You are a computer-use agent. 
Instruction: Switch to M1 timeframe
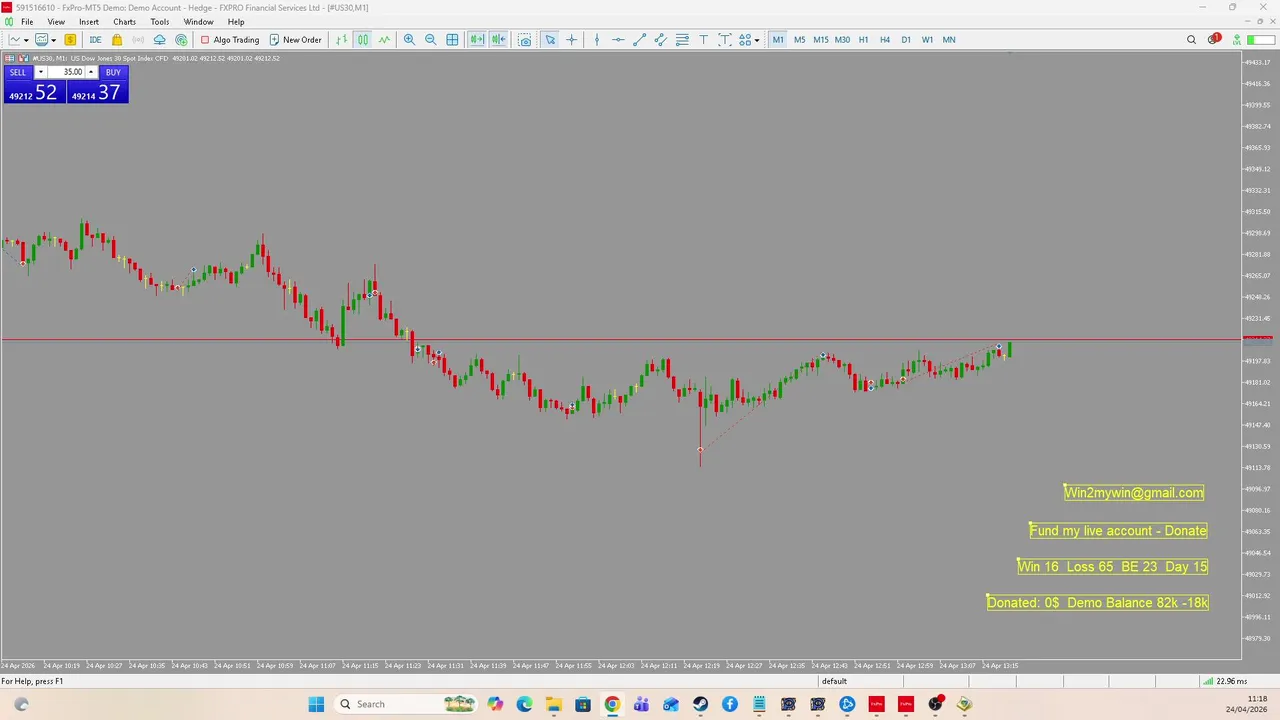pyautogui.click(x=778, y=40)
